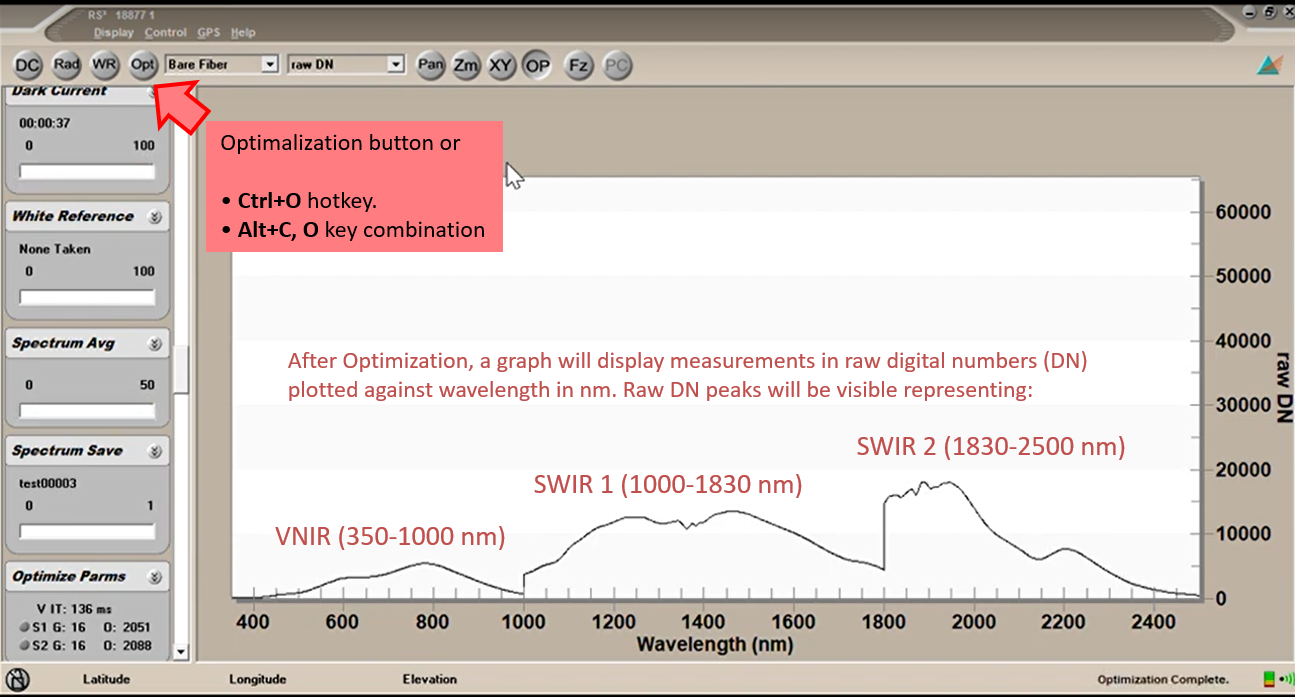Click the Spectrum Avg progress bar
1295x699 pixels.
click(87, 411)
